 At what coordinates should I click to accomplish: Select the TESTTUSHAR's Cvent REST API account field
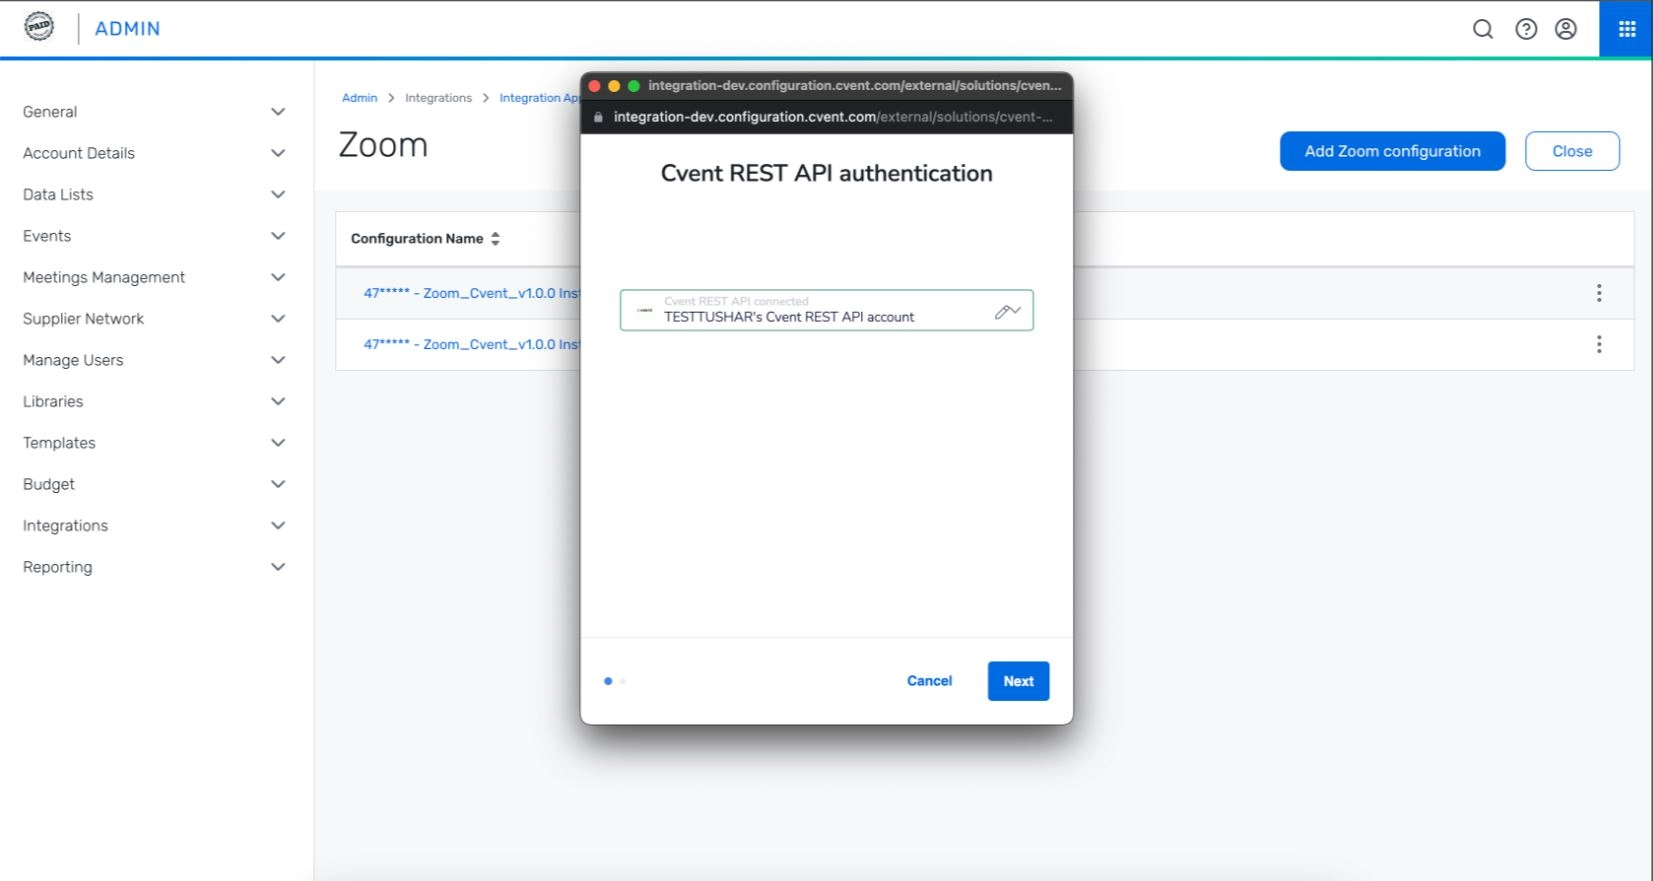826,310
